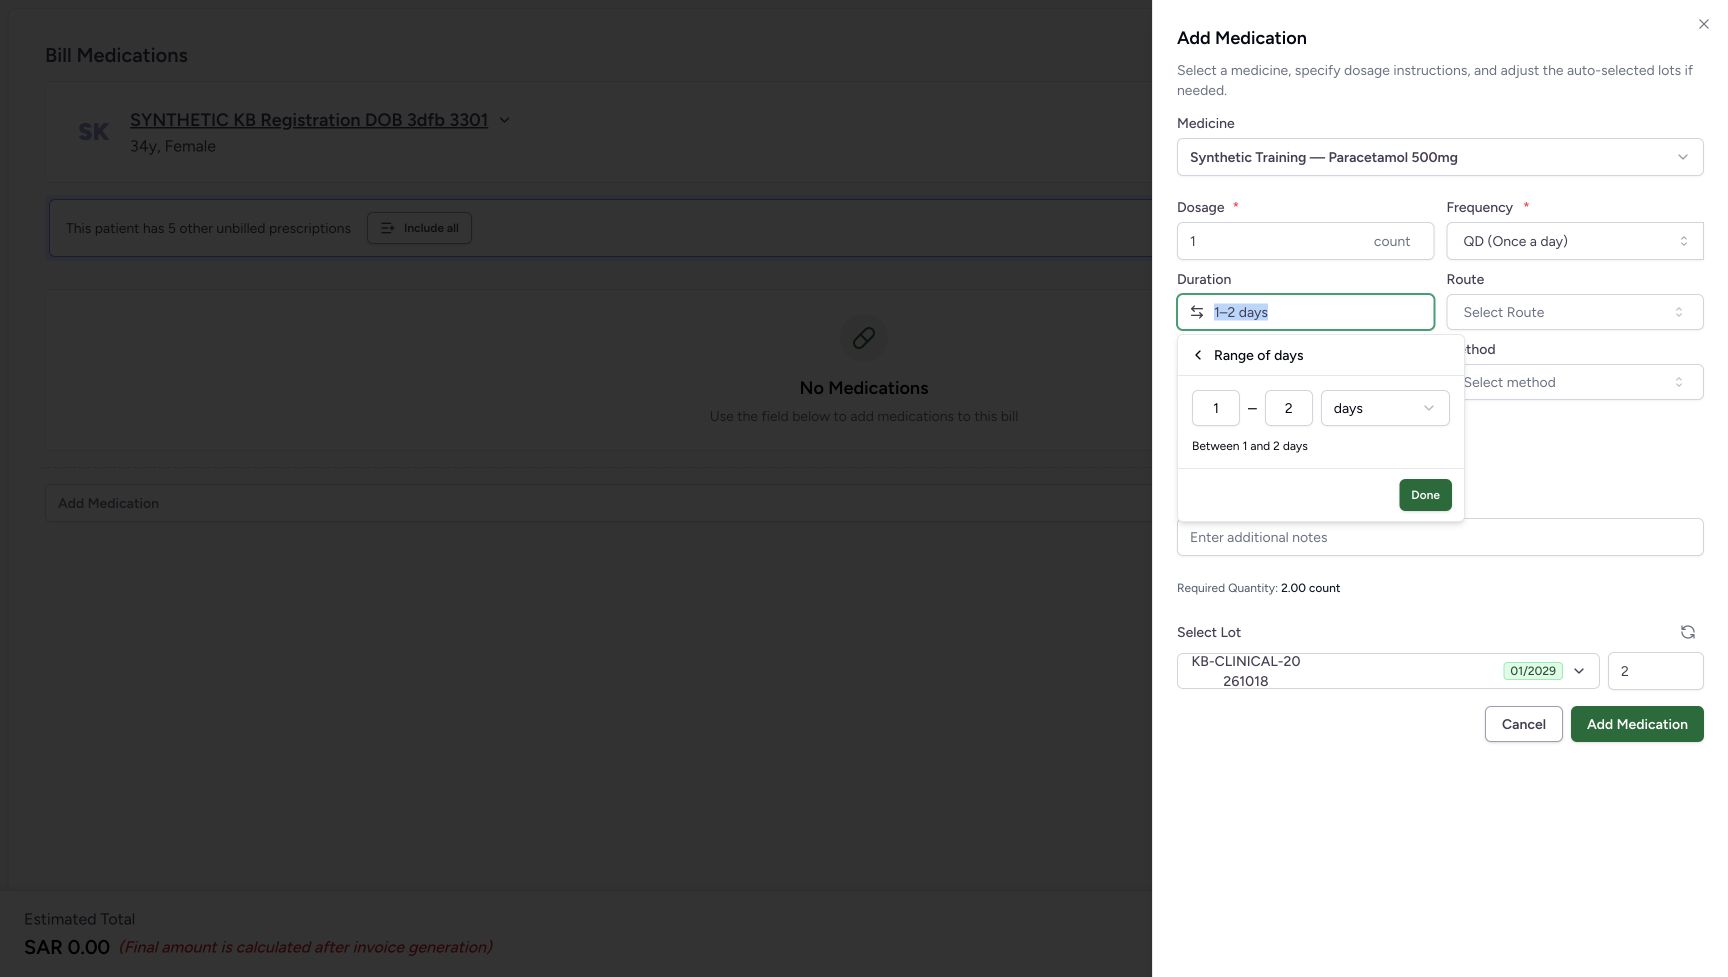
Task: Click the 01/2029 expiry badge
Action: pos(1532,671)
